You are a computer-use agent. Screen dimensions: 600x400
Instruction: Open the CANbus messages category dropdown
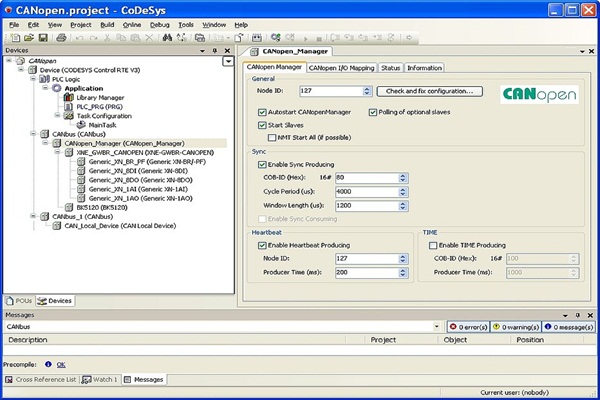439,326
